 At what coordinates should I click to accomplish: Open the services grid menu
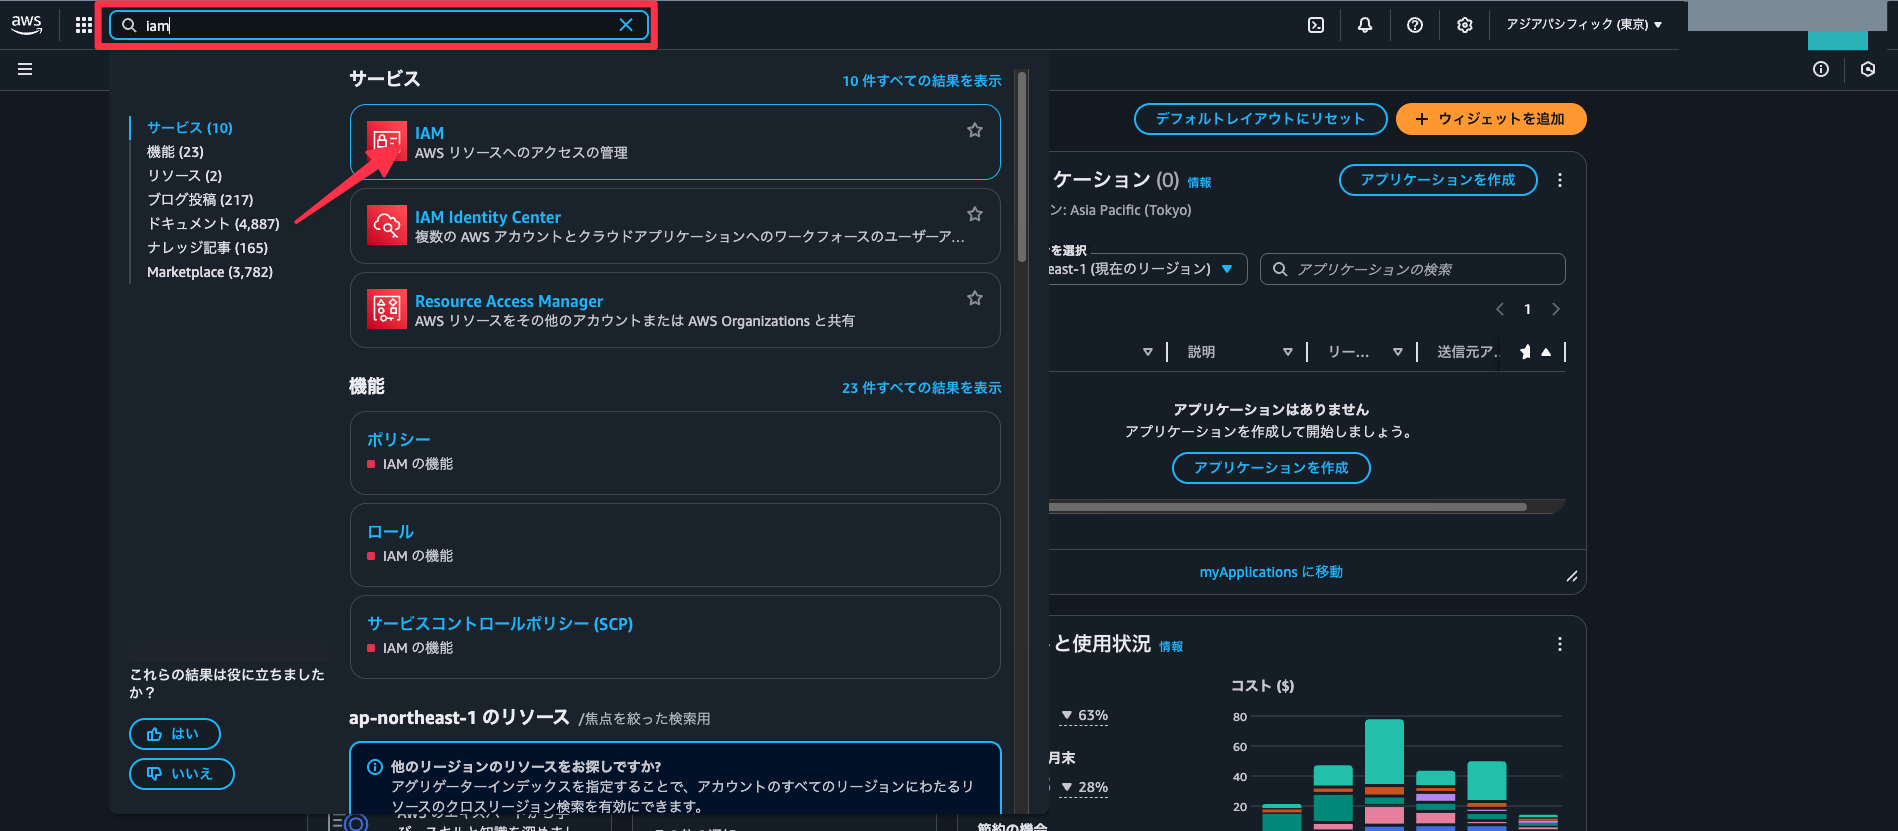(x=84, y=25)
